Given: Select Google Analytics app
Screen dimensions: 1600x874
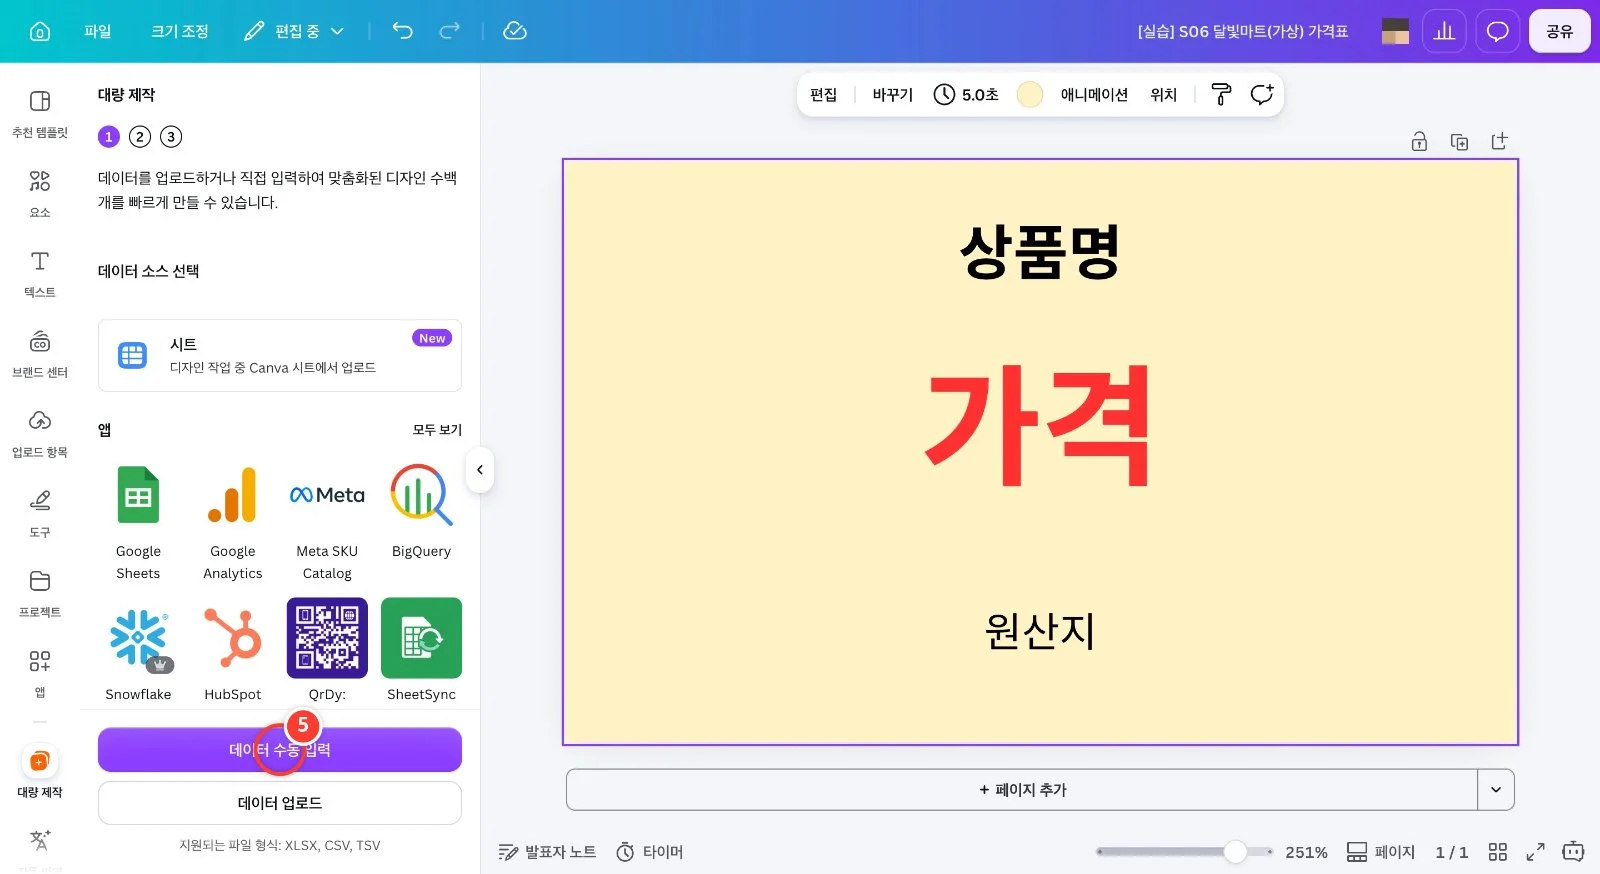Looking at the screenshot, I should [x=233, y=522].
